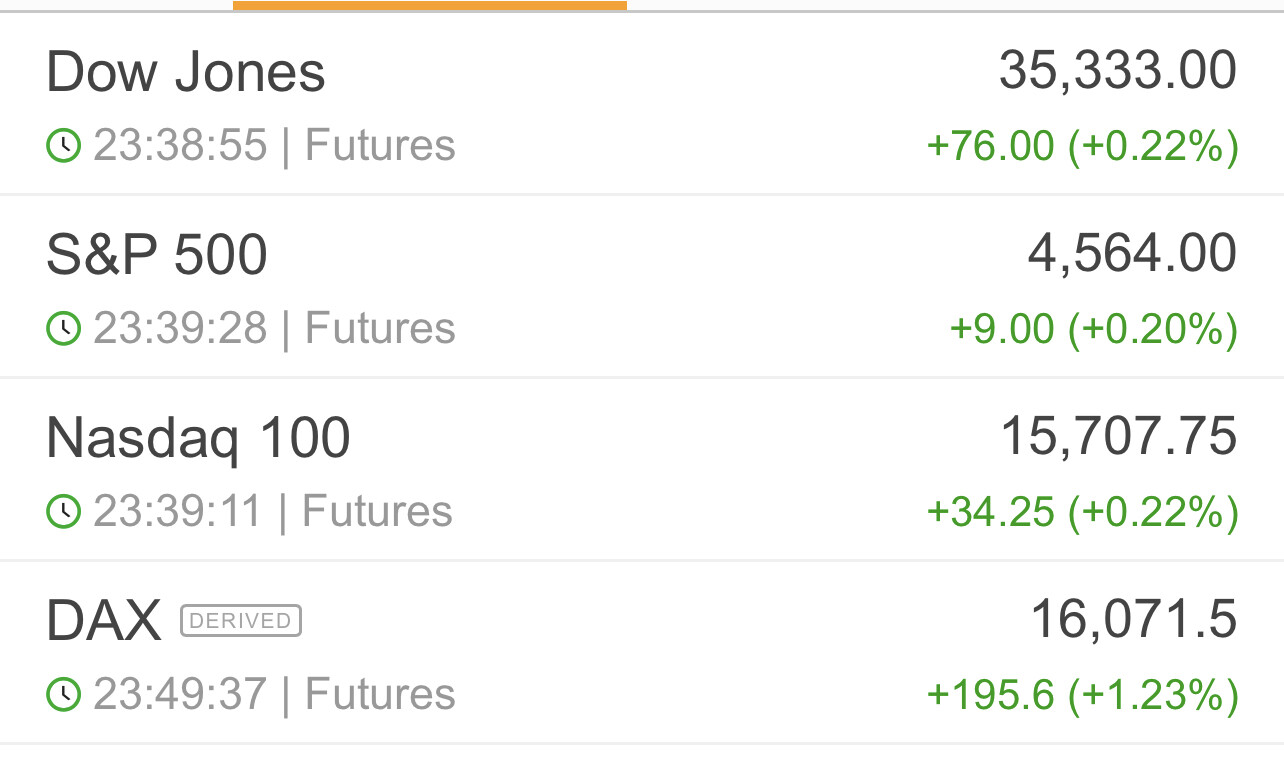Click the Dow Jones timestamp 23:38:55

[180, 146]
